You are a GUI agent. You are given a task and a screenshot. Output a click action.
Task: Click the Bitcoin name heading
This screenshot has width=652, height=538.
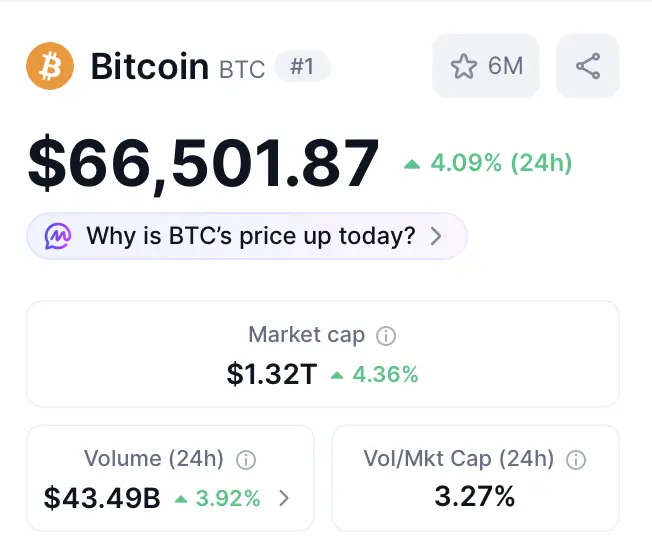[150, 66]
